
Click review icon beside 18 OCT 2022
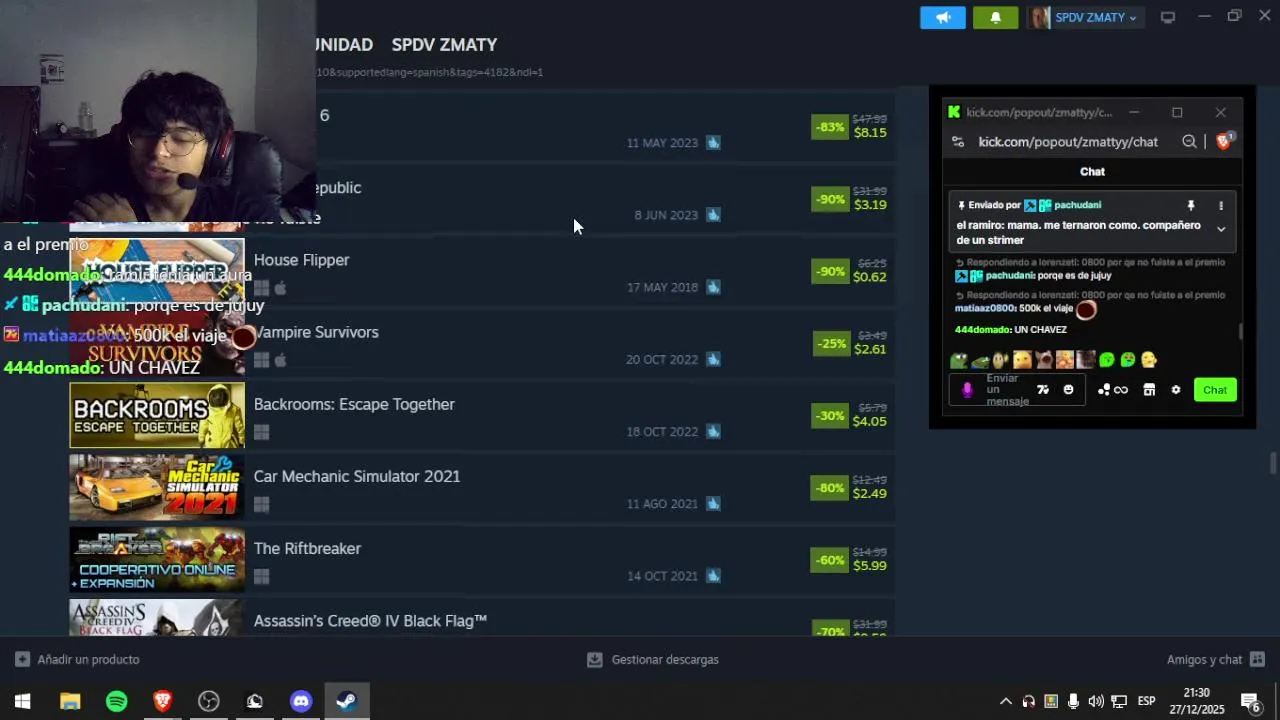713,431
